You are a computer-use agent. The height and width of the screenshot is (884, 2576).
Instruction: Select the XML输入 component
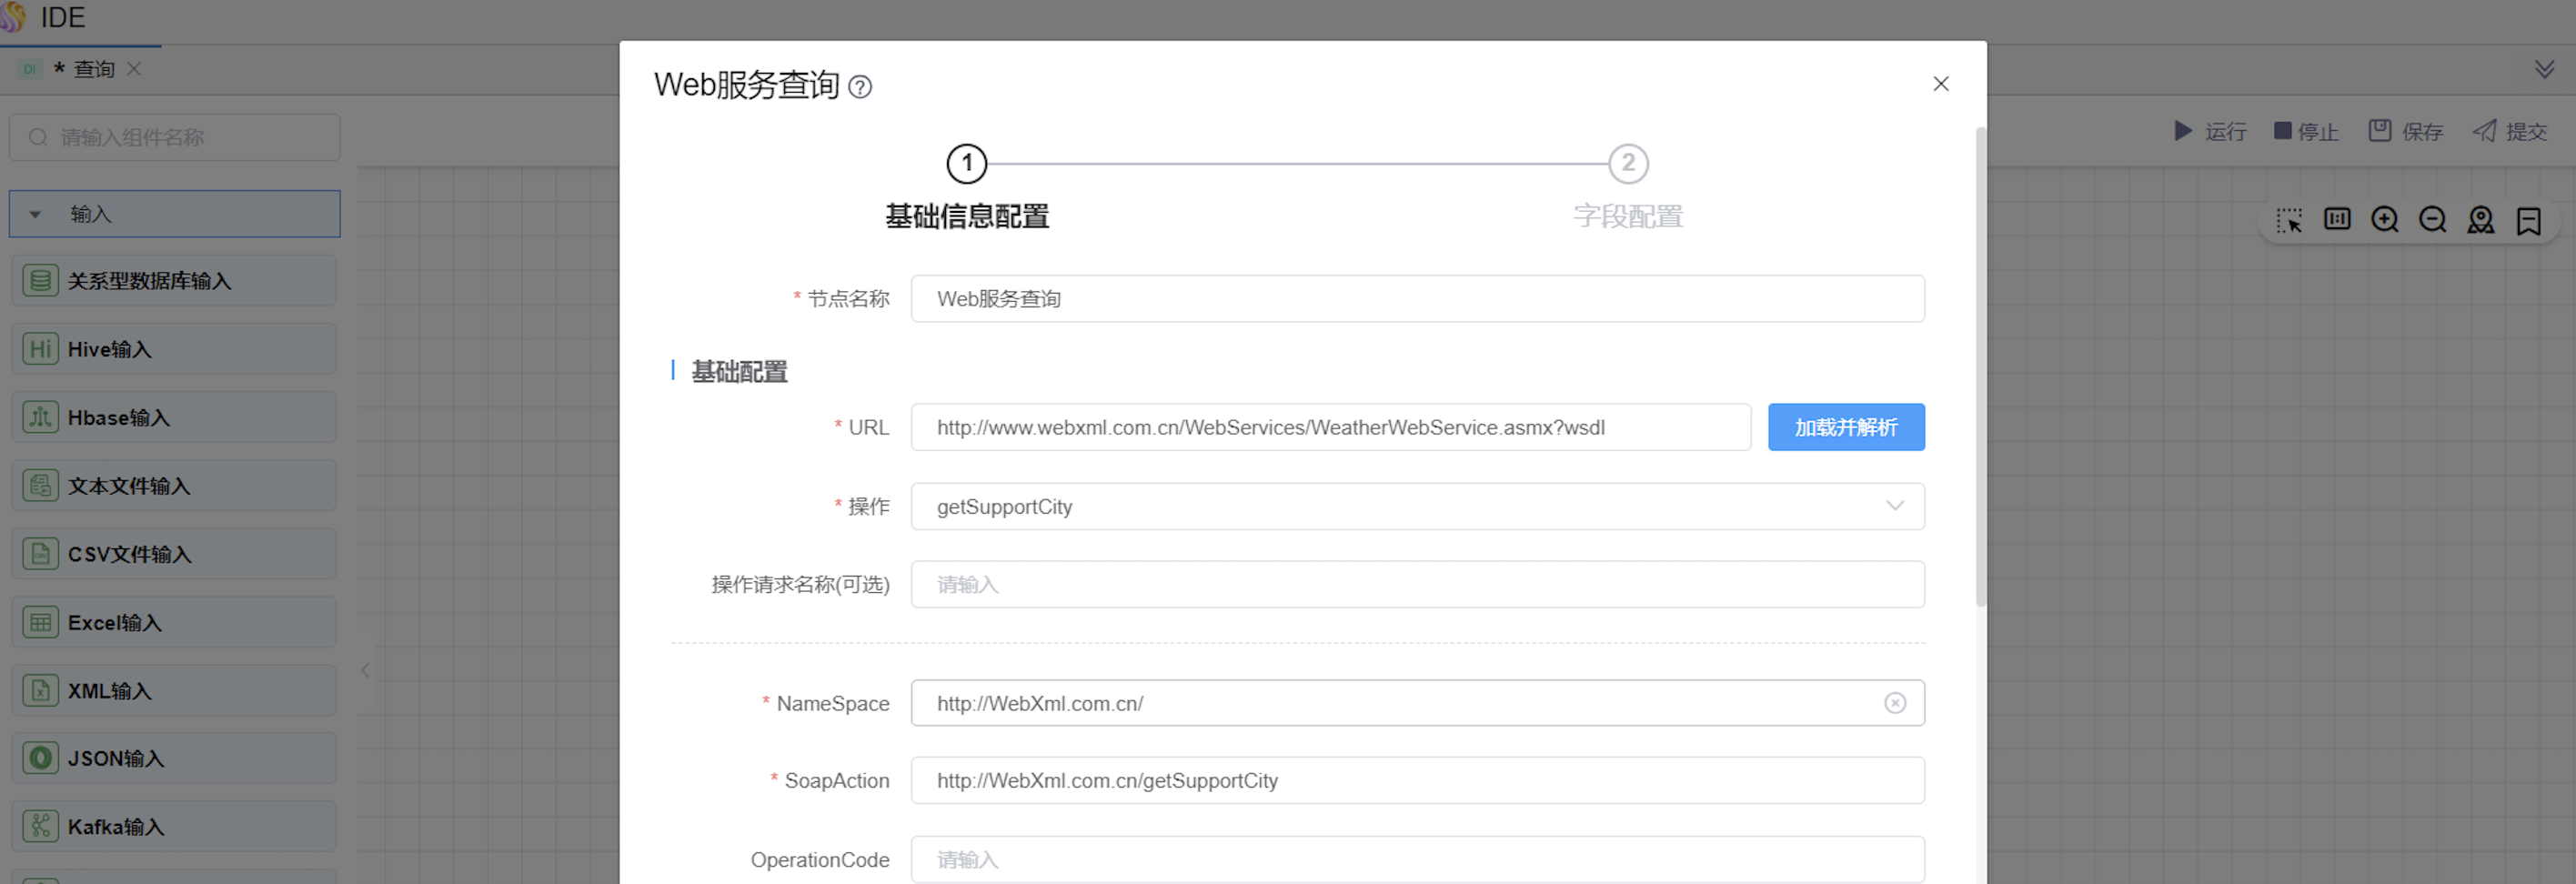175,691
